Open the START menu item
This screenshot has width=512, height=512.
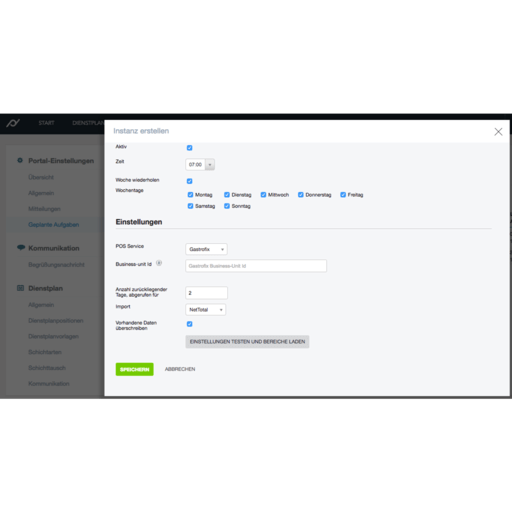point(46,123)
